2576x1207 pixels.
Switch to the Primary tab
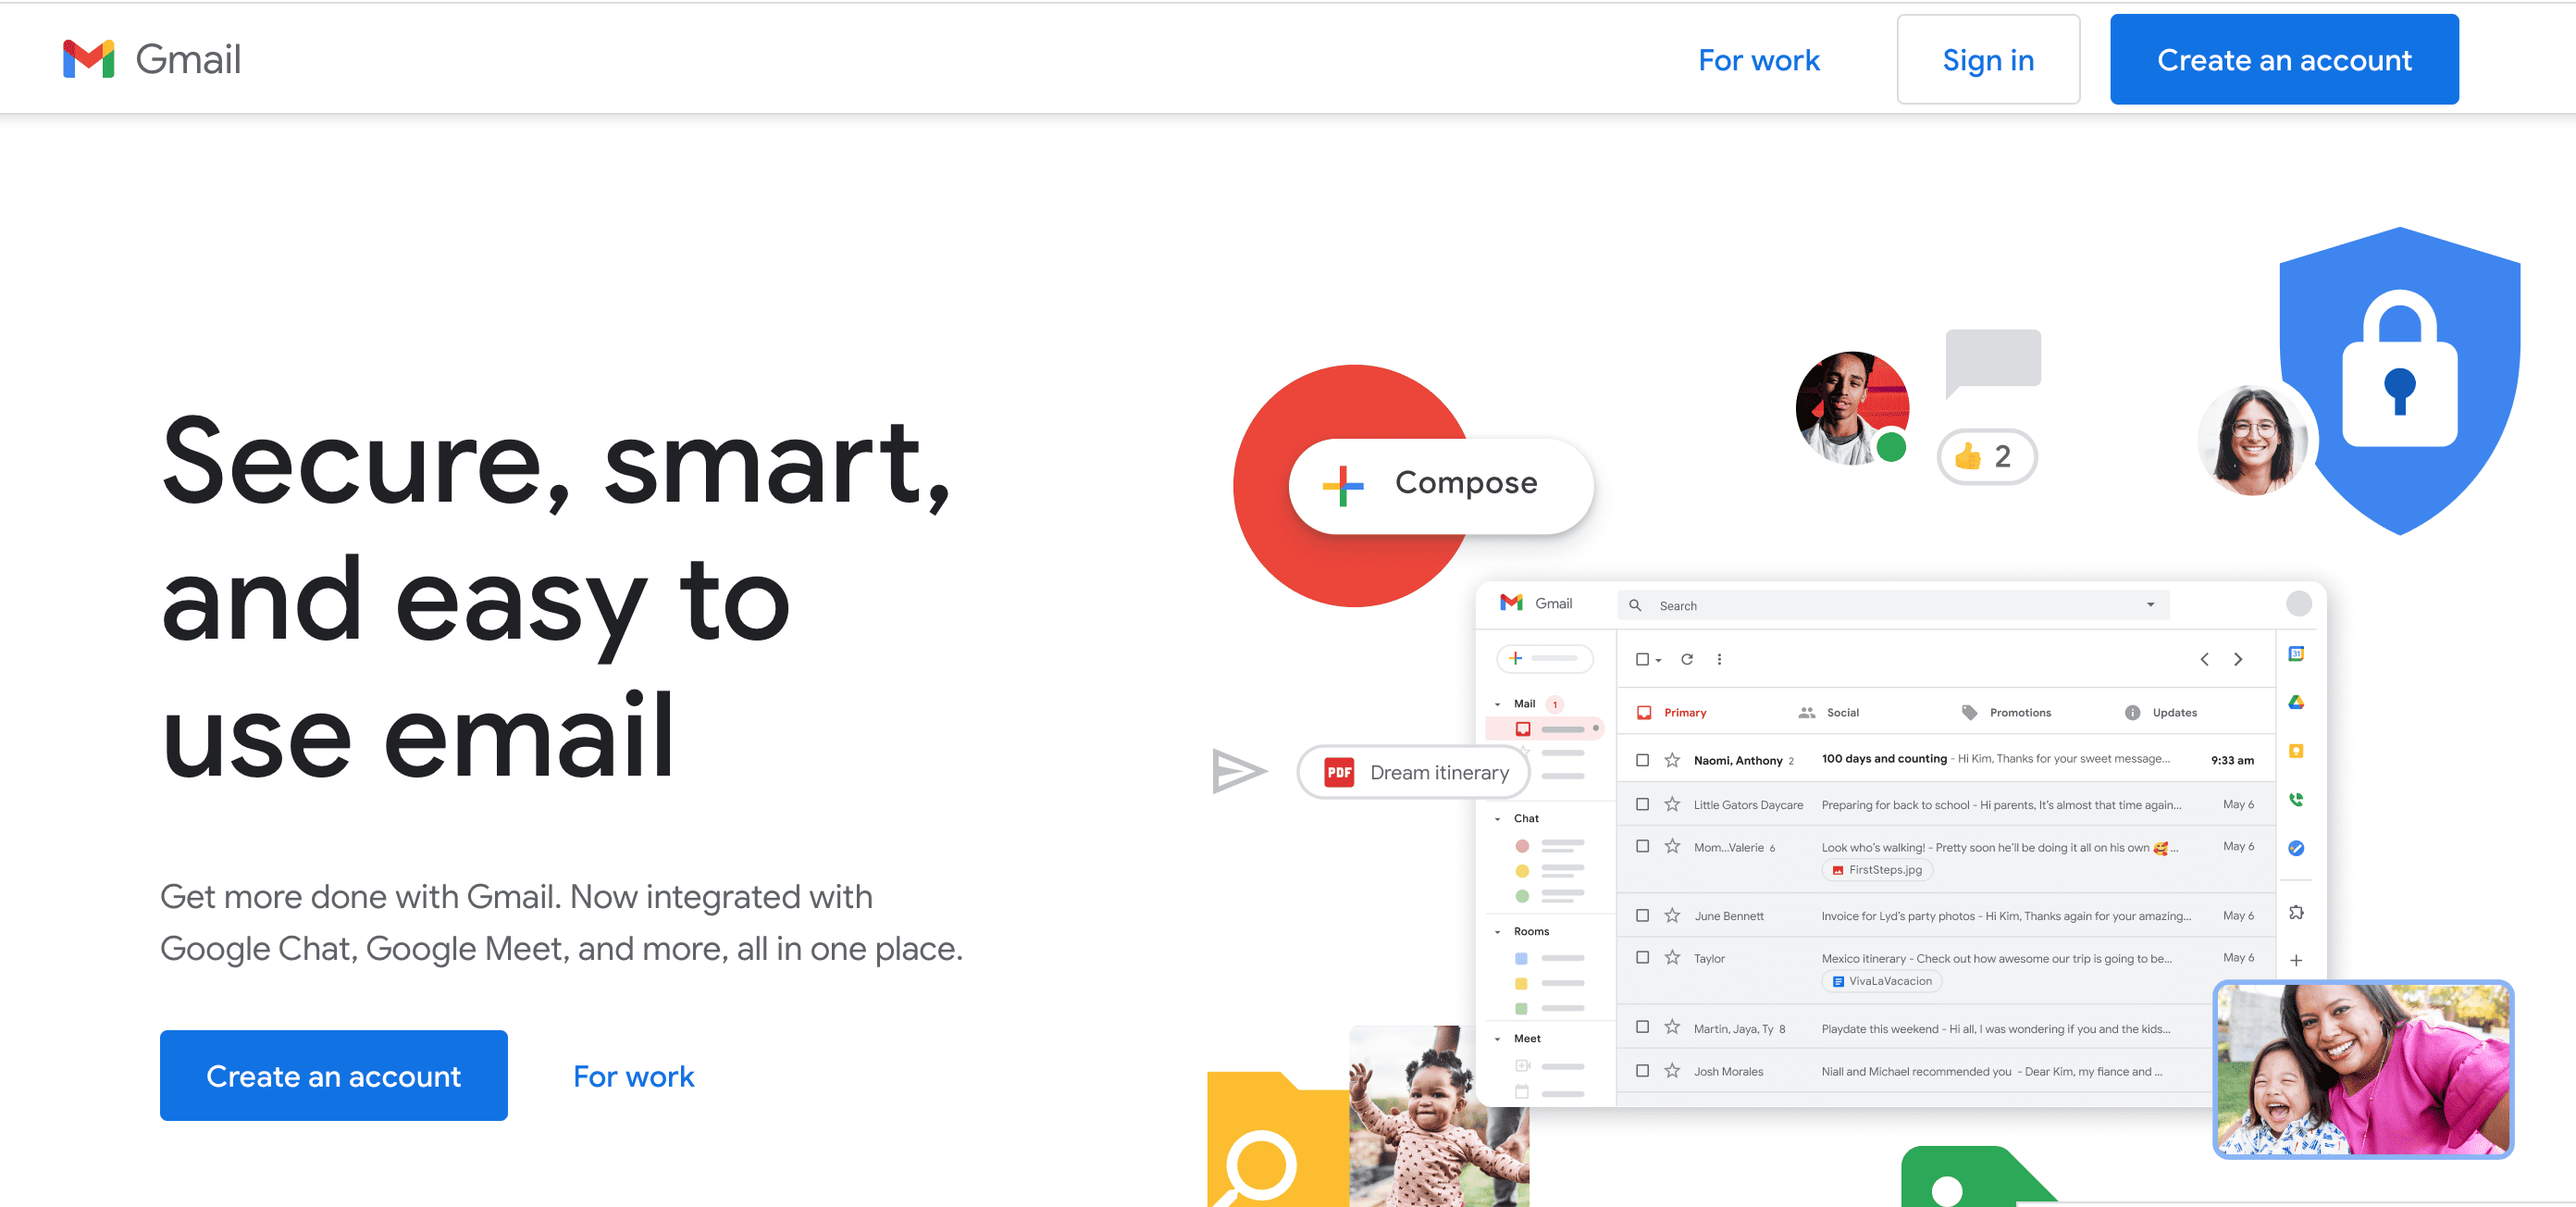pos(1672,712)
